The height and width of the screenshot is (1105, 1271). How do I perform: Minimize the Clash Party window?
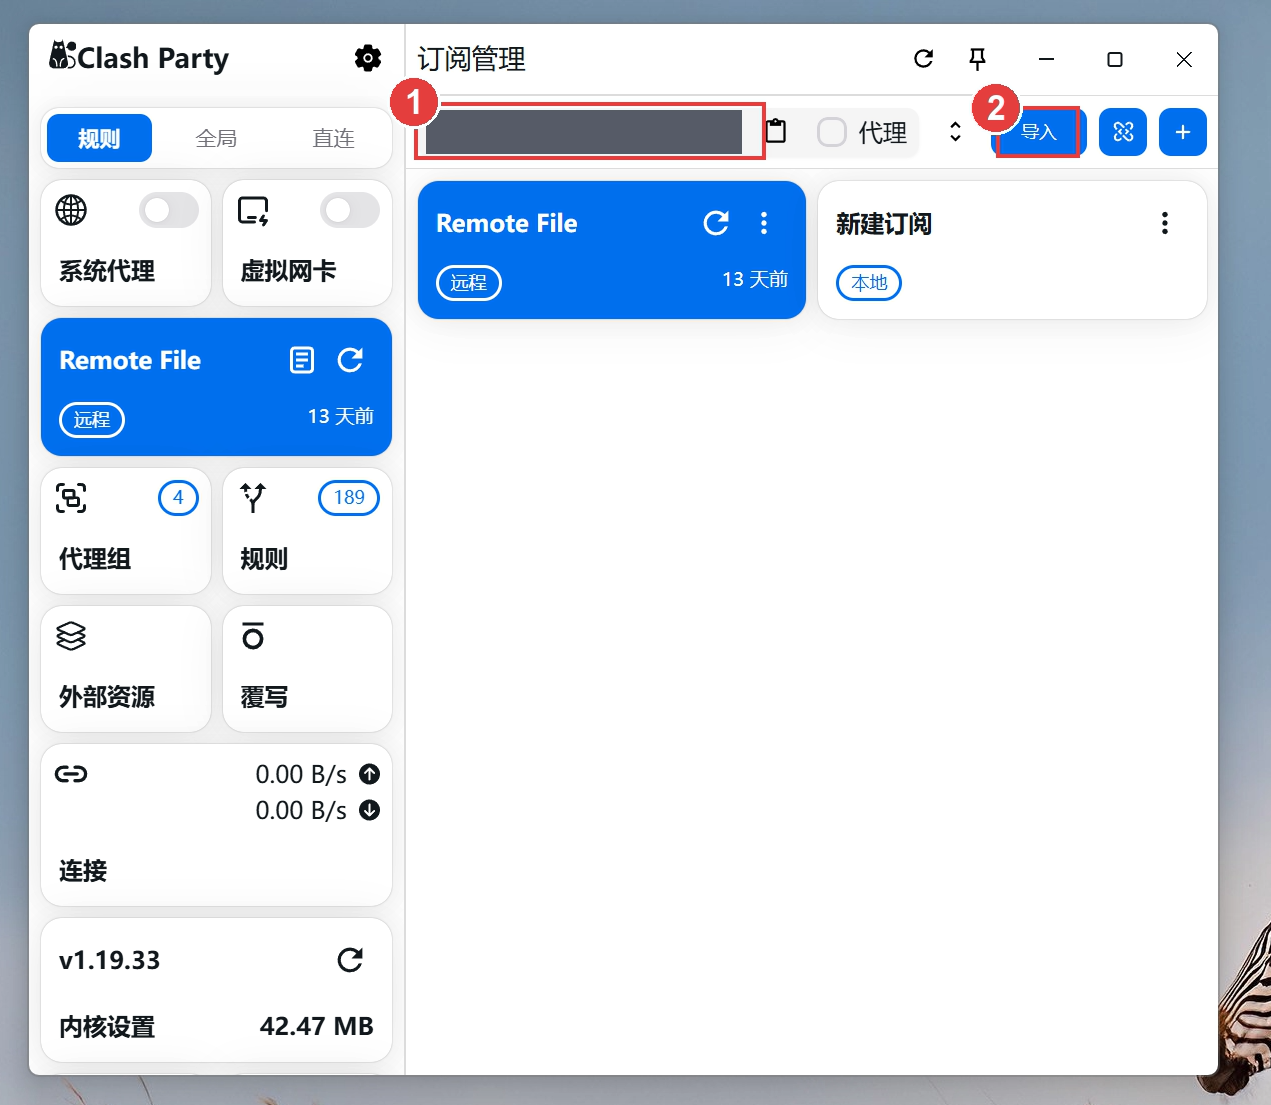click(1046, 59)
